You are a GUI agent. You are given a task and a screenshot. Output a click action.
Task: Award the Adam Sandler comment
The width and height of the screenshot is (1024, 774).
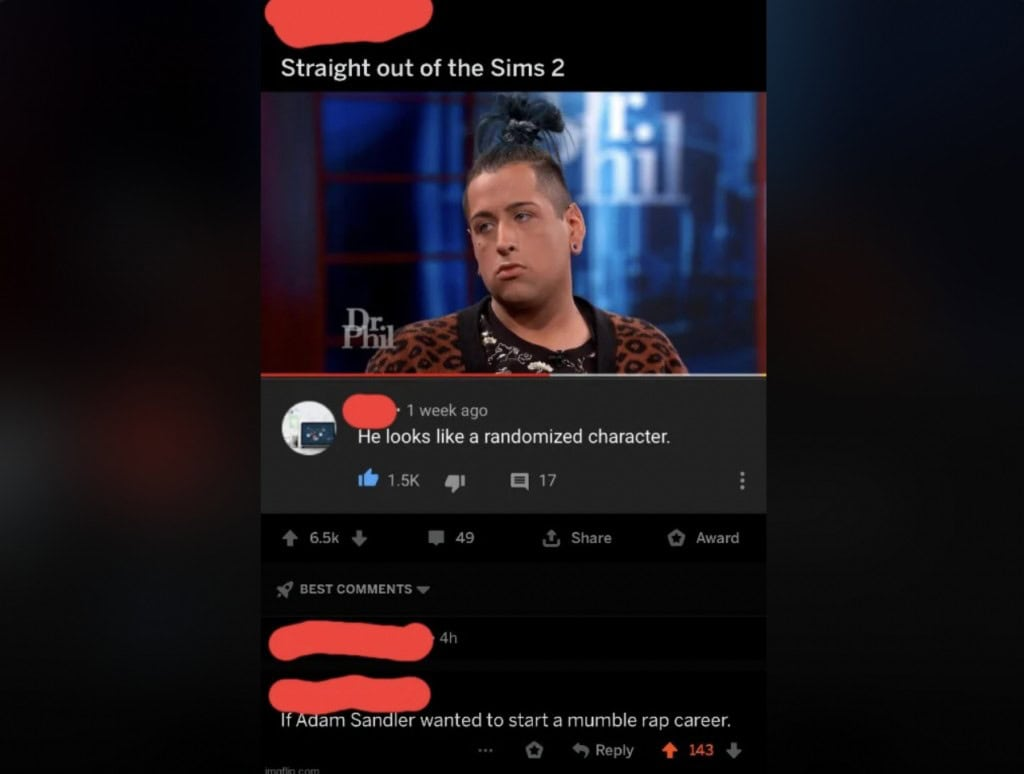click(x=534, y=750)
